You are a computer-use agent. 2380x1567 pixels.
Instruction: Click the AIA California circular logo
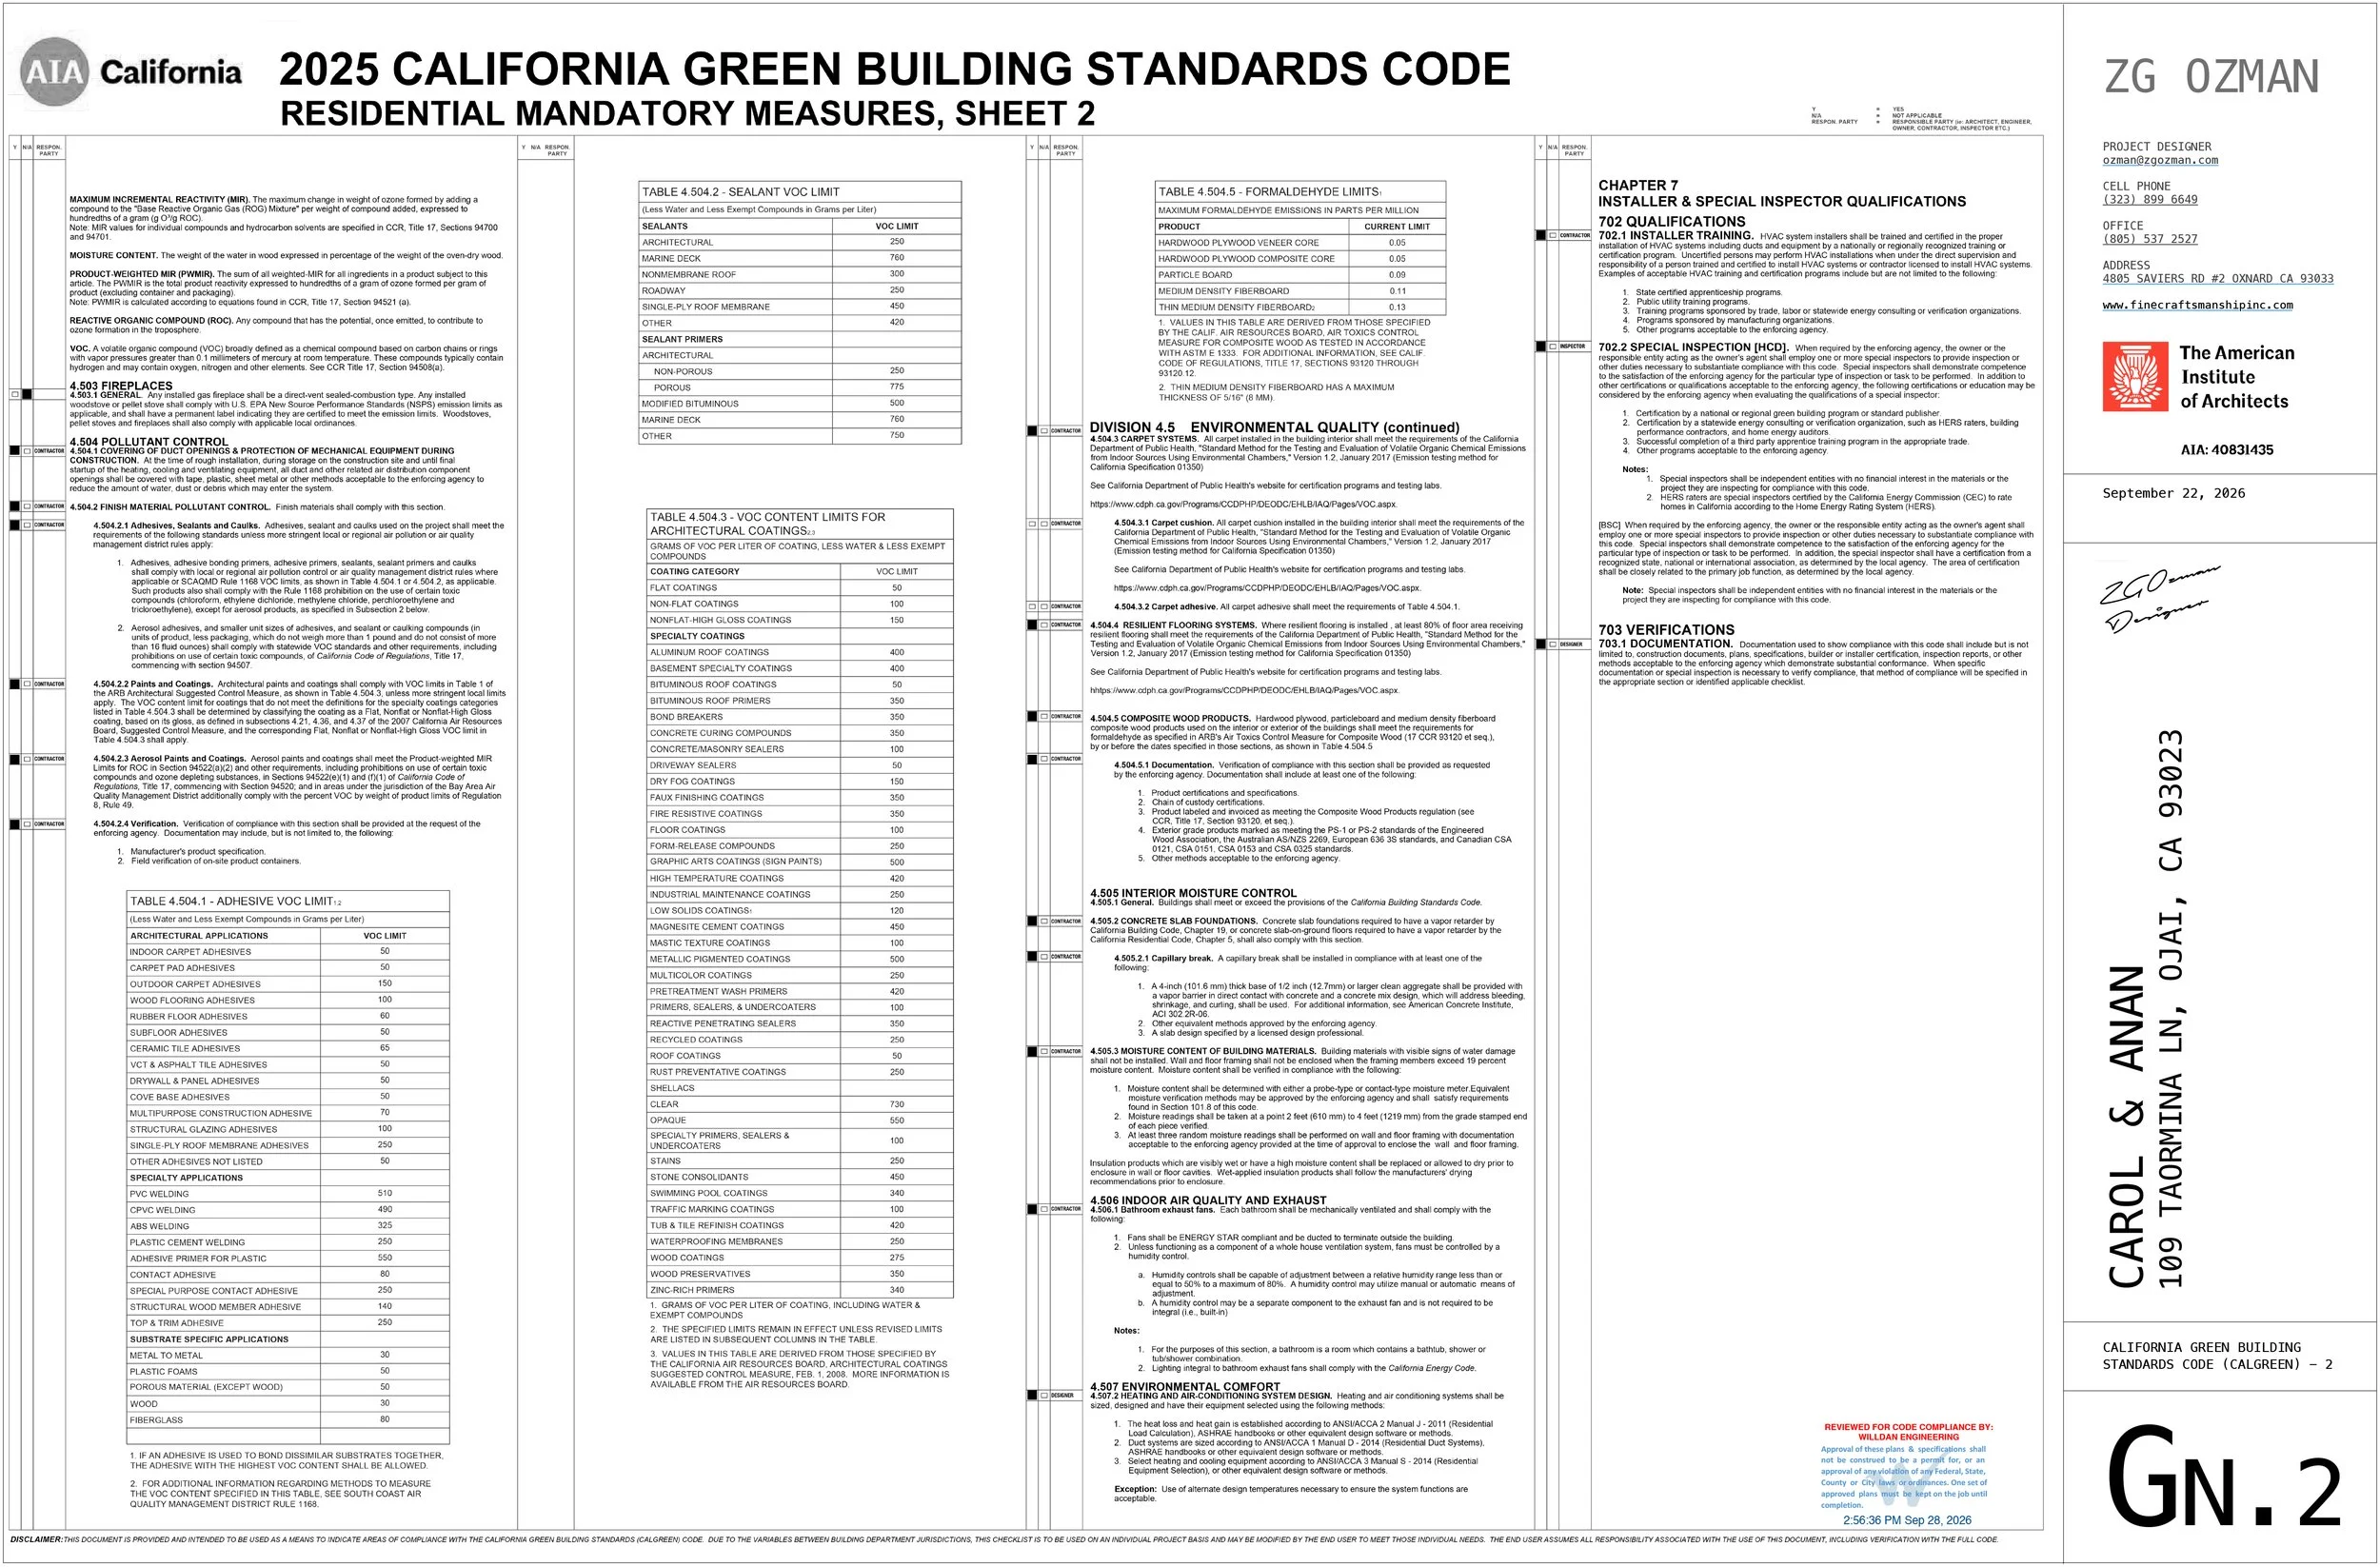click(54, 71)
